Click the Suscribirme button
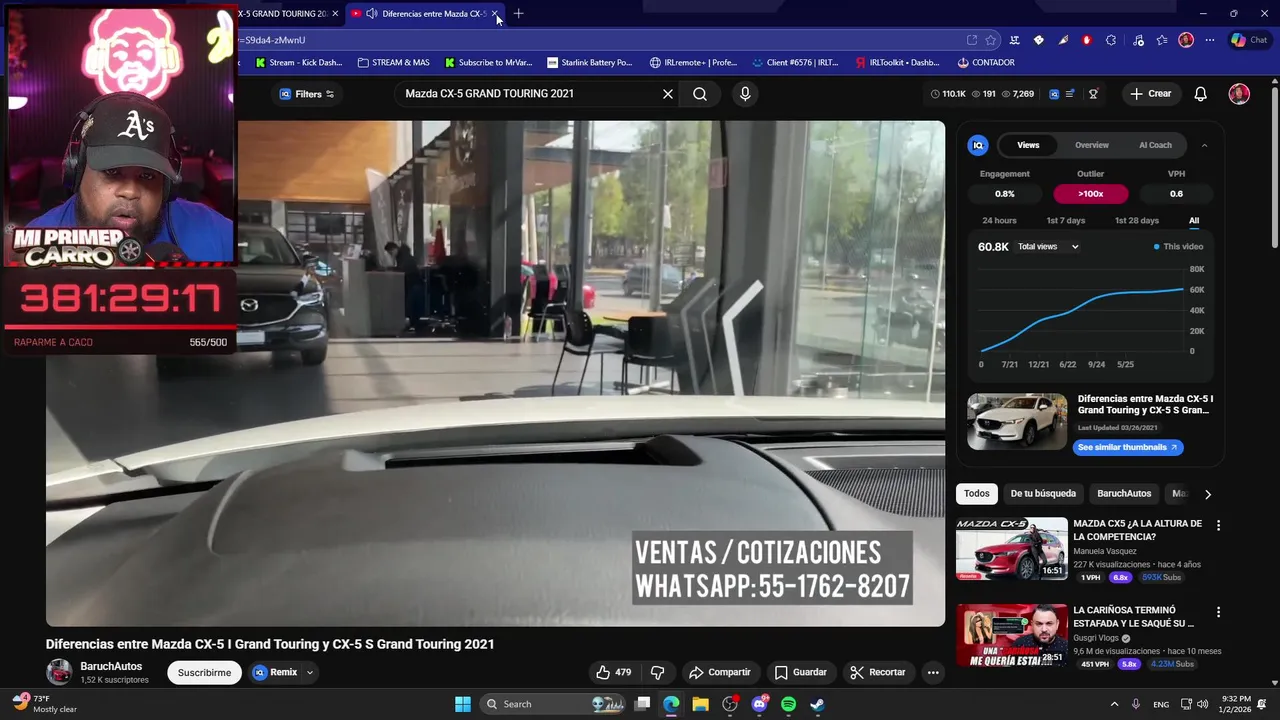The width and height of the screenshot is (1280, 720). pos(204,673)
